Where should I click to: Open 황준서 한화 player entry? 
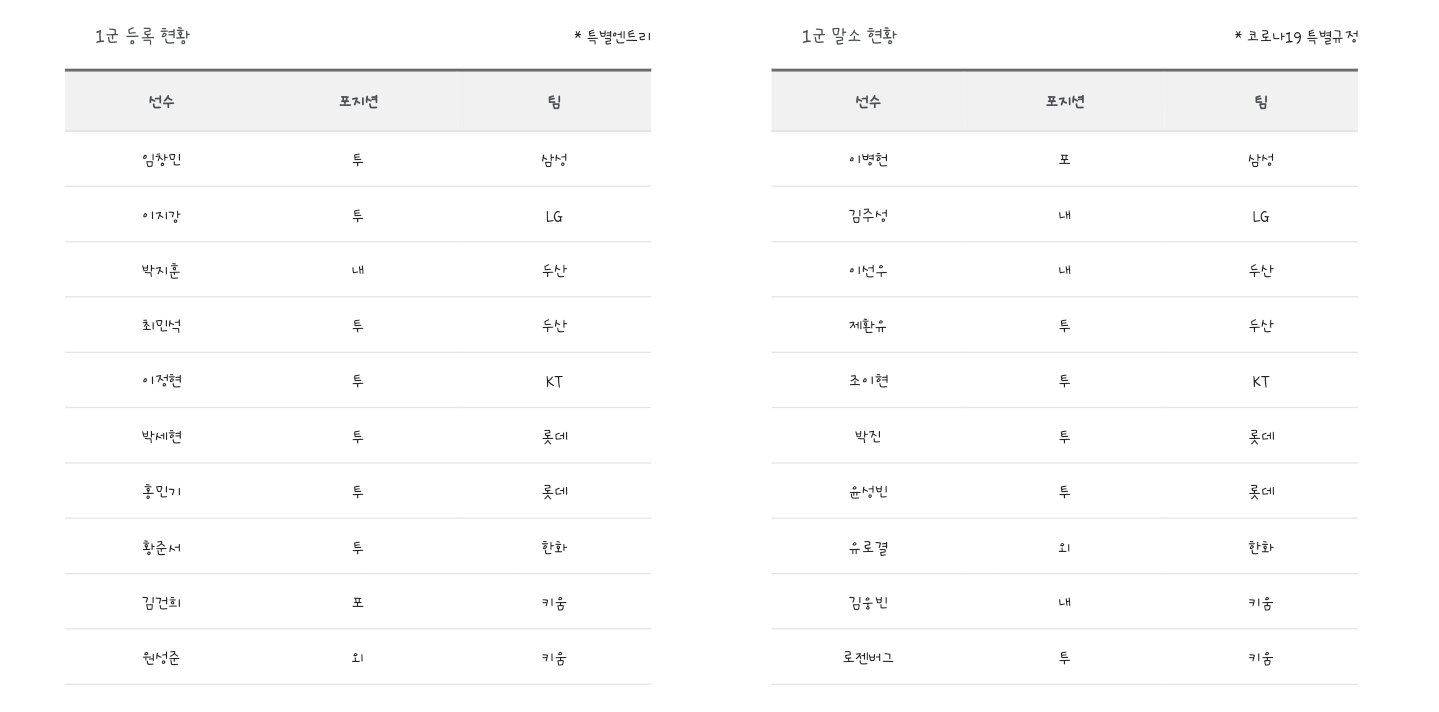tap(161, 547)
